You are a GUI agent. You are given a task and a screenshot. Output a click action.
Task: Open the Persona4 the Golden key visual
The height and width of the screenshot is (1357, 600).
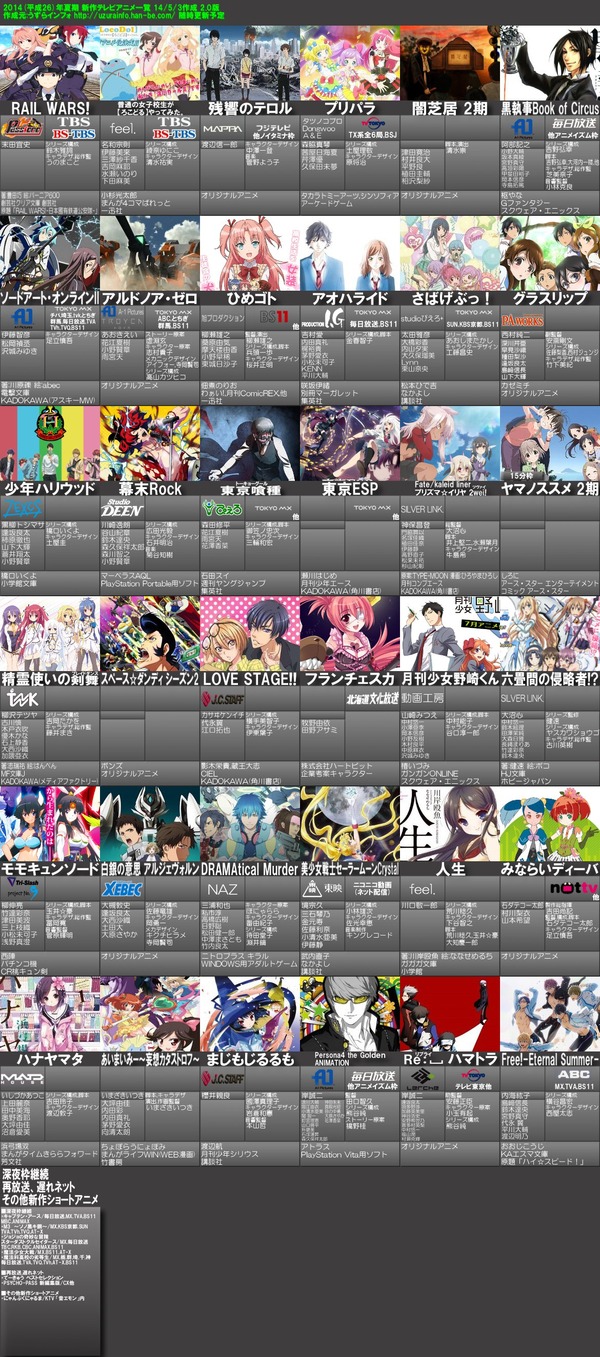350,1012
